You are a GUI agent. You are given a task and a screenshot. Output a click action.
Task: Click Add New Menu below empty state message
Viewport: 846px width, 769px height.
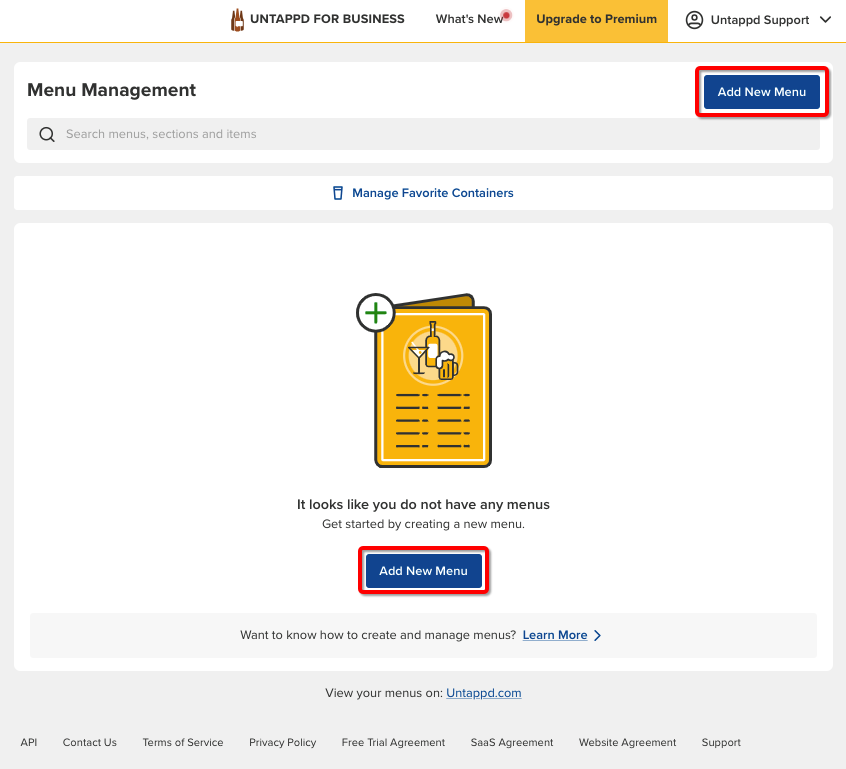pyautogui.click(x=424, y=571)
